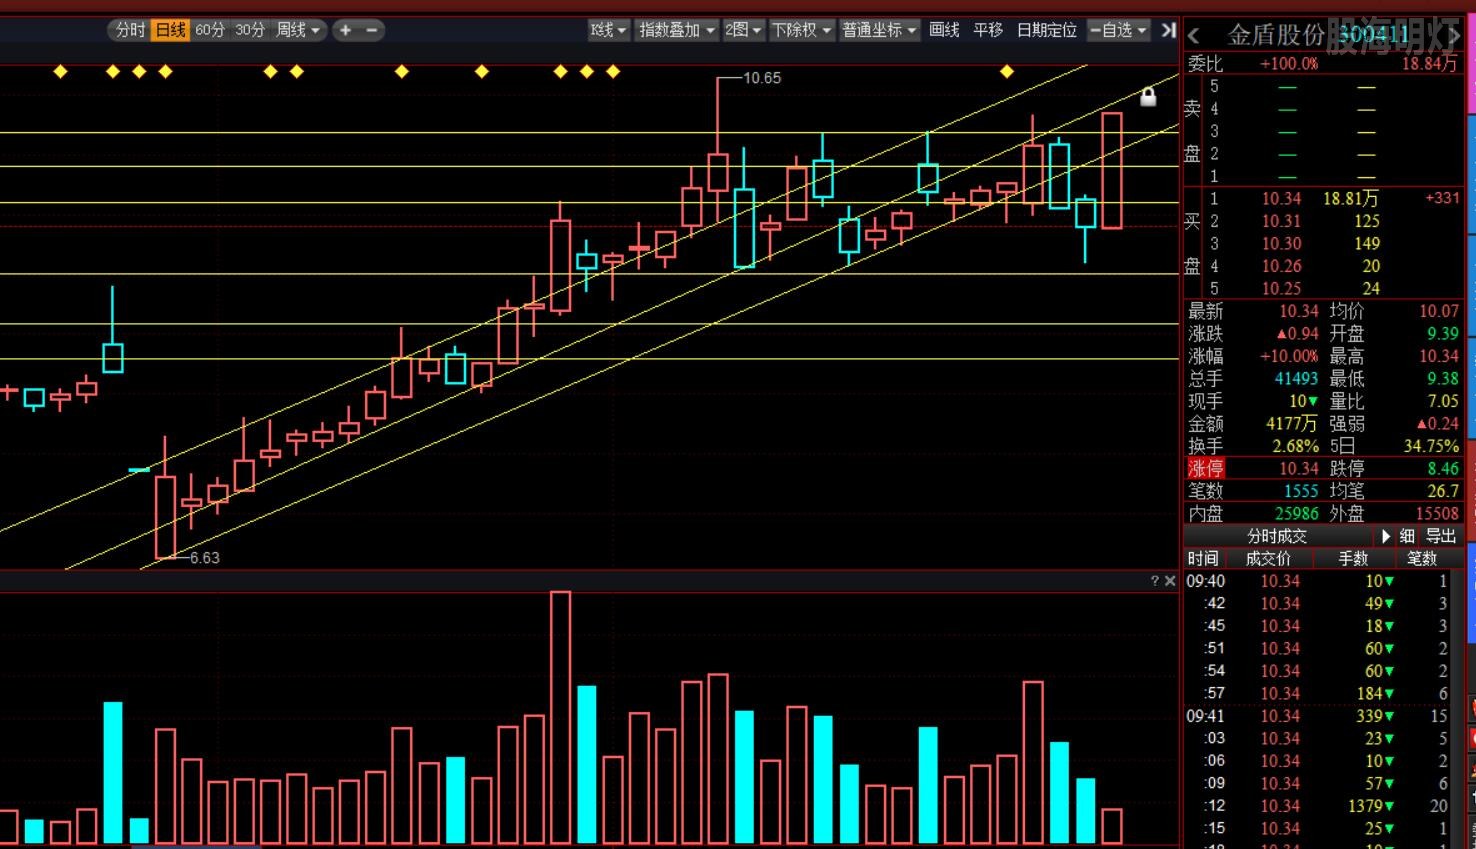Activate the 画线 drawing tool
Viewport: 1476px width, 849px height.
point(944,30)
